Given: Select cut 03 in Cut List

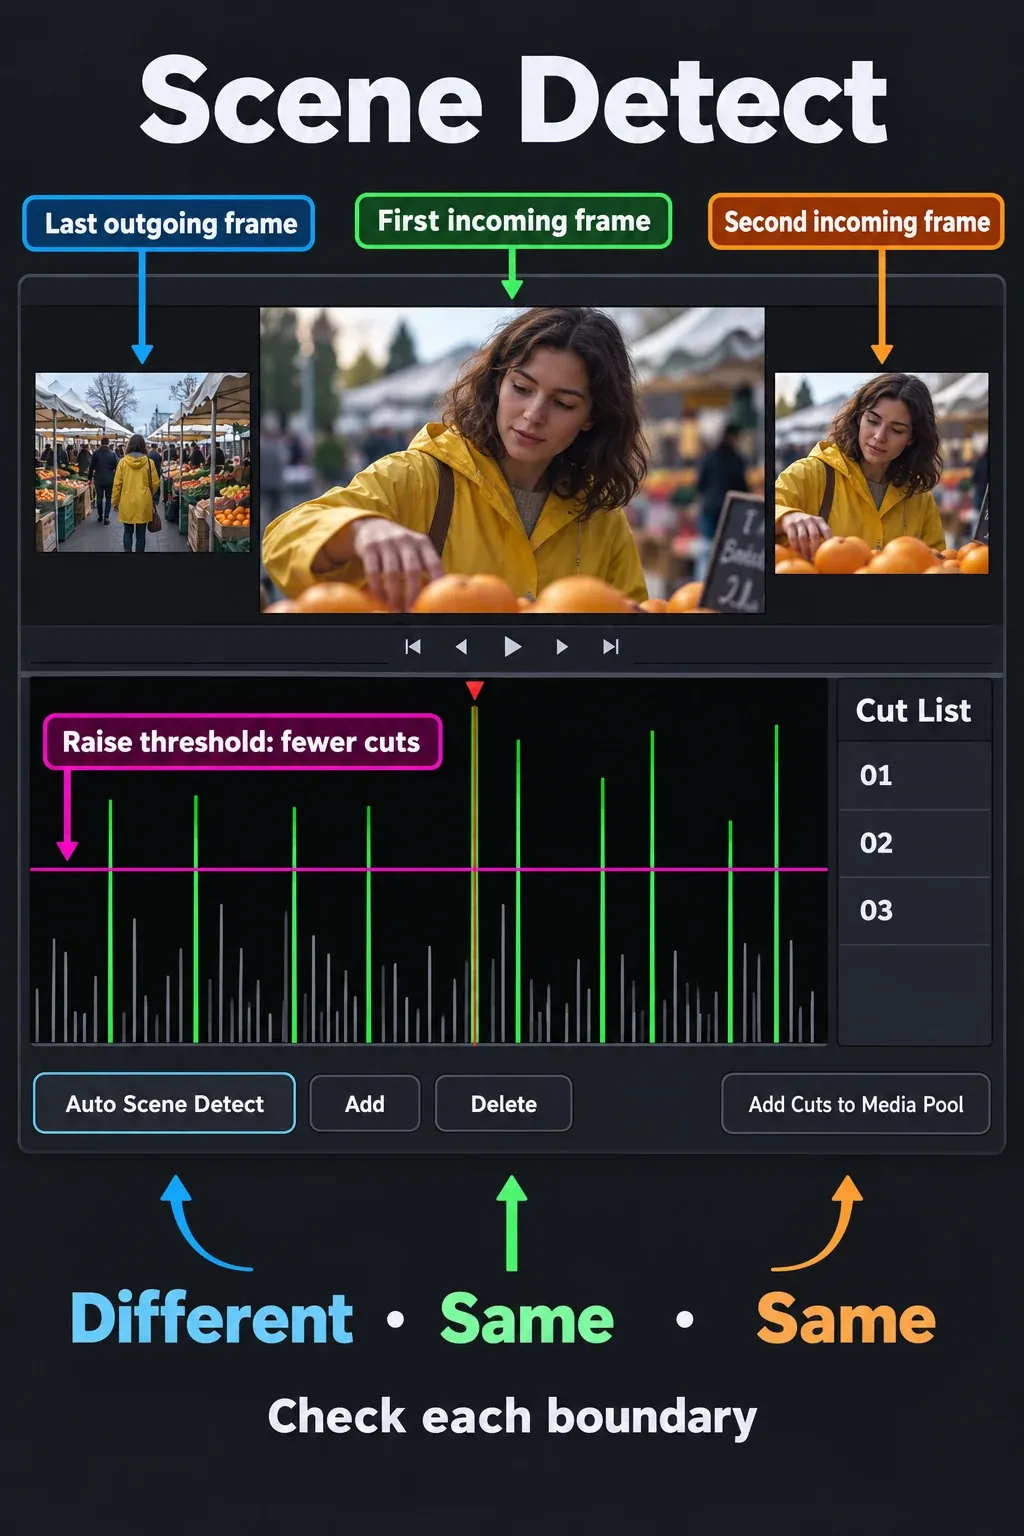Looking at the screenshot, I should click(x=914, y=911).
